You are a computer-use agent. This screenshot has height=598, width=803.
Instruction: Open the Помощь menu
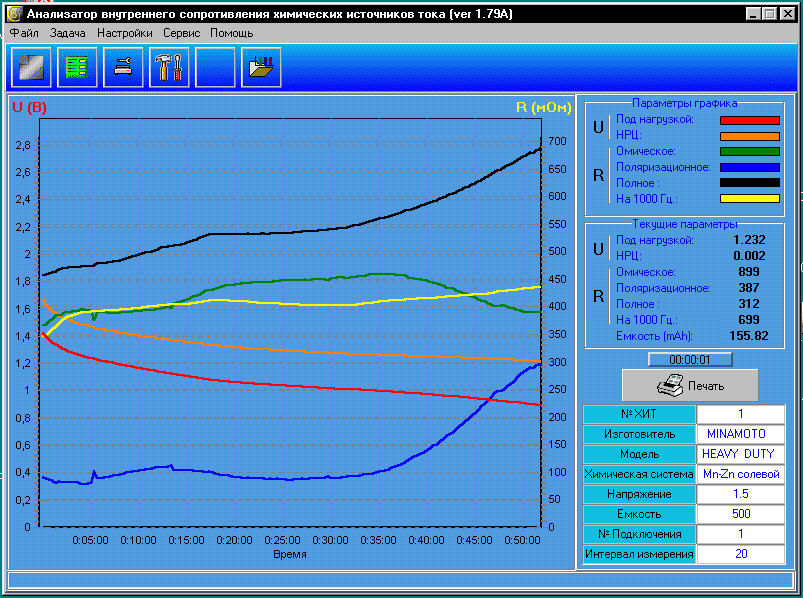point(231,33)
